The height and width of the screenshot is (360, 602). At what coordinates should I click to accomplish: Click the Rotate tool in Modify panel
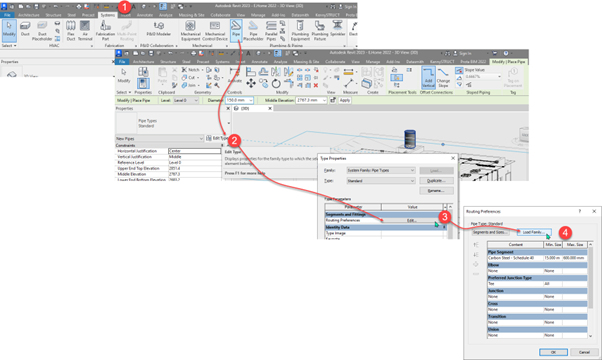point(276,83)
